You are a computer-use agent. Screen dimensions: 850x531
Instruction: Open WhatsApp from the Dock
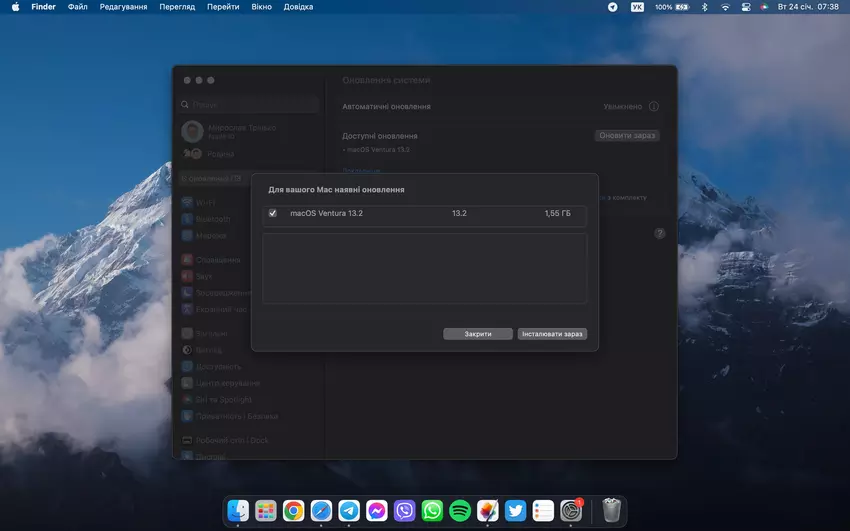point(432,511)
